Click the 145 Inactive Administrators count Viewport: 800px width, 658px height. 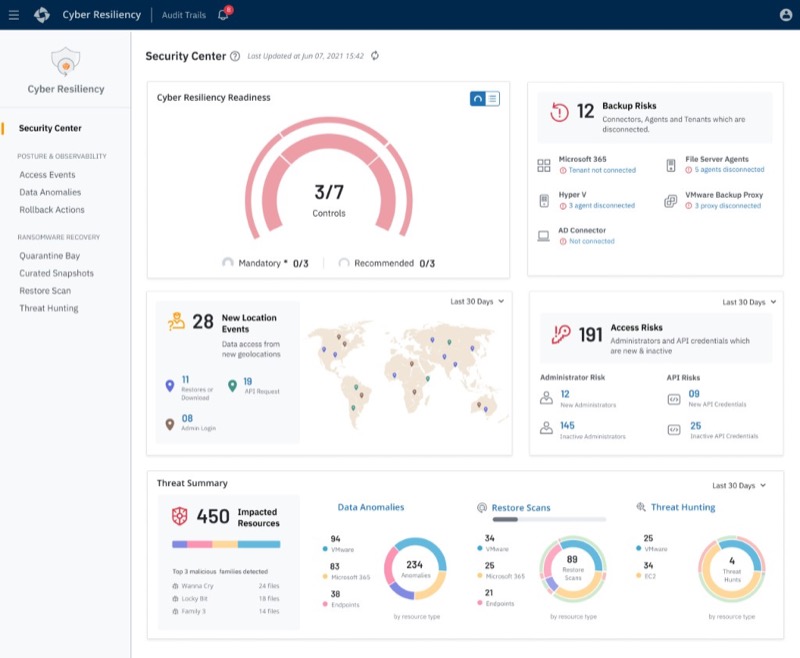[x=567, y=425]
